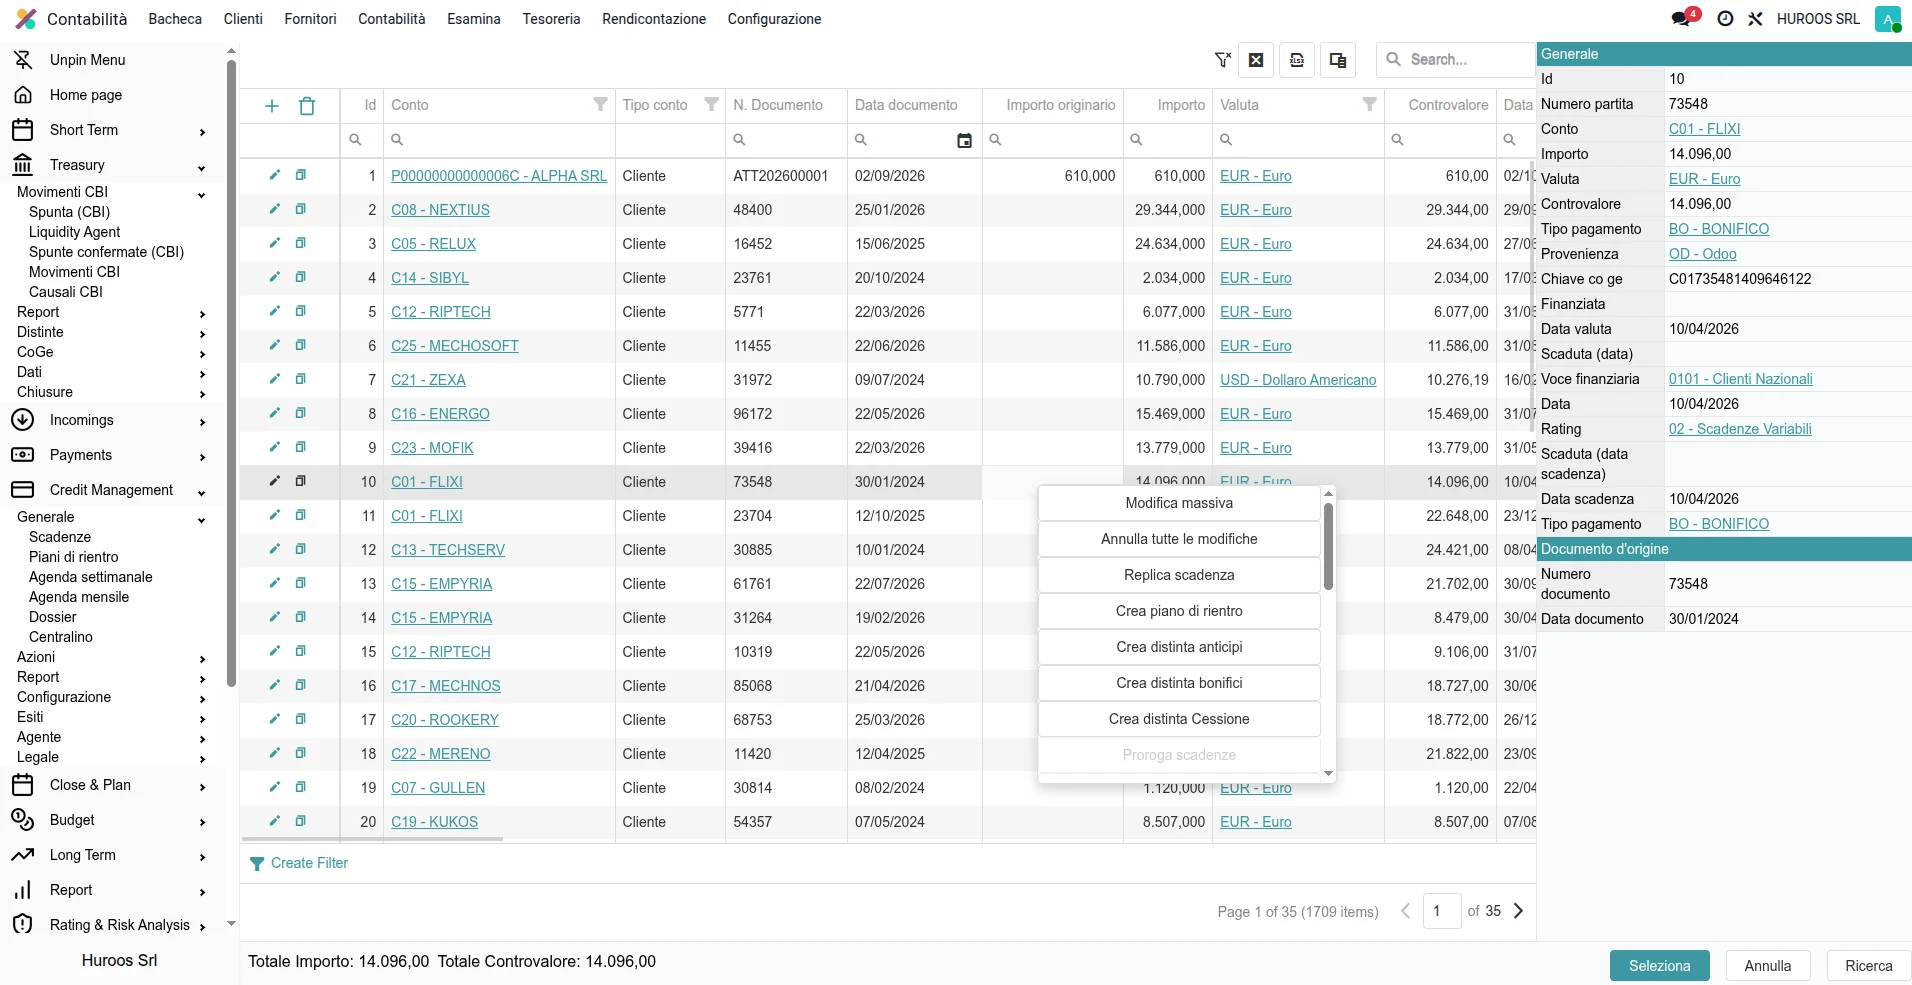This screenshot has width=1912, height=985.
Task: Click the plus icon to add row
Action: point(272,106)
